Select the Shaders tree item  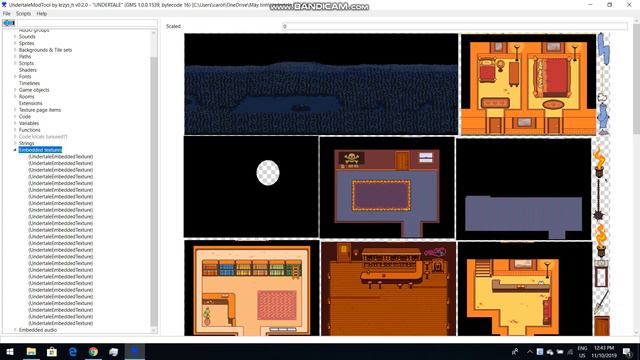(x=28, y=70)
